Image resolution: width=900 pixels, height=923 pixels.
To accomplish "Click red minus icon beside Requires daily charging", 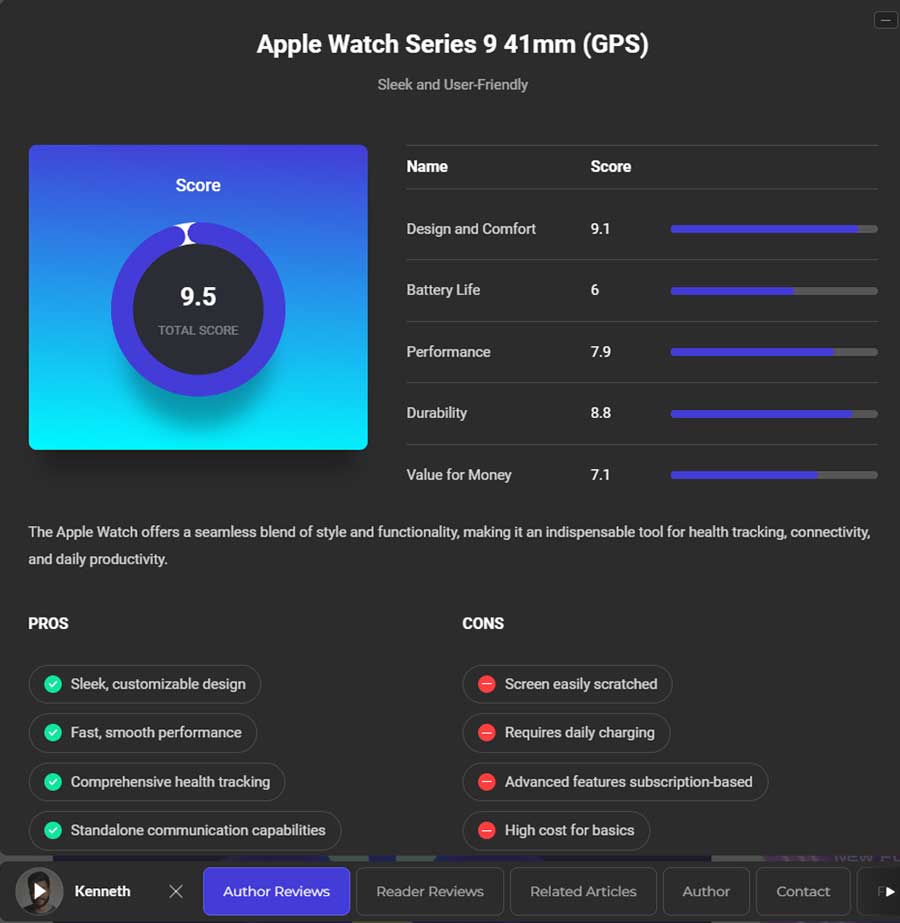I will tap(487, 732).
